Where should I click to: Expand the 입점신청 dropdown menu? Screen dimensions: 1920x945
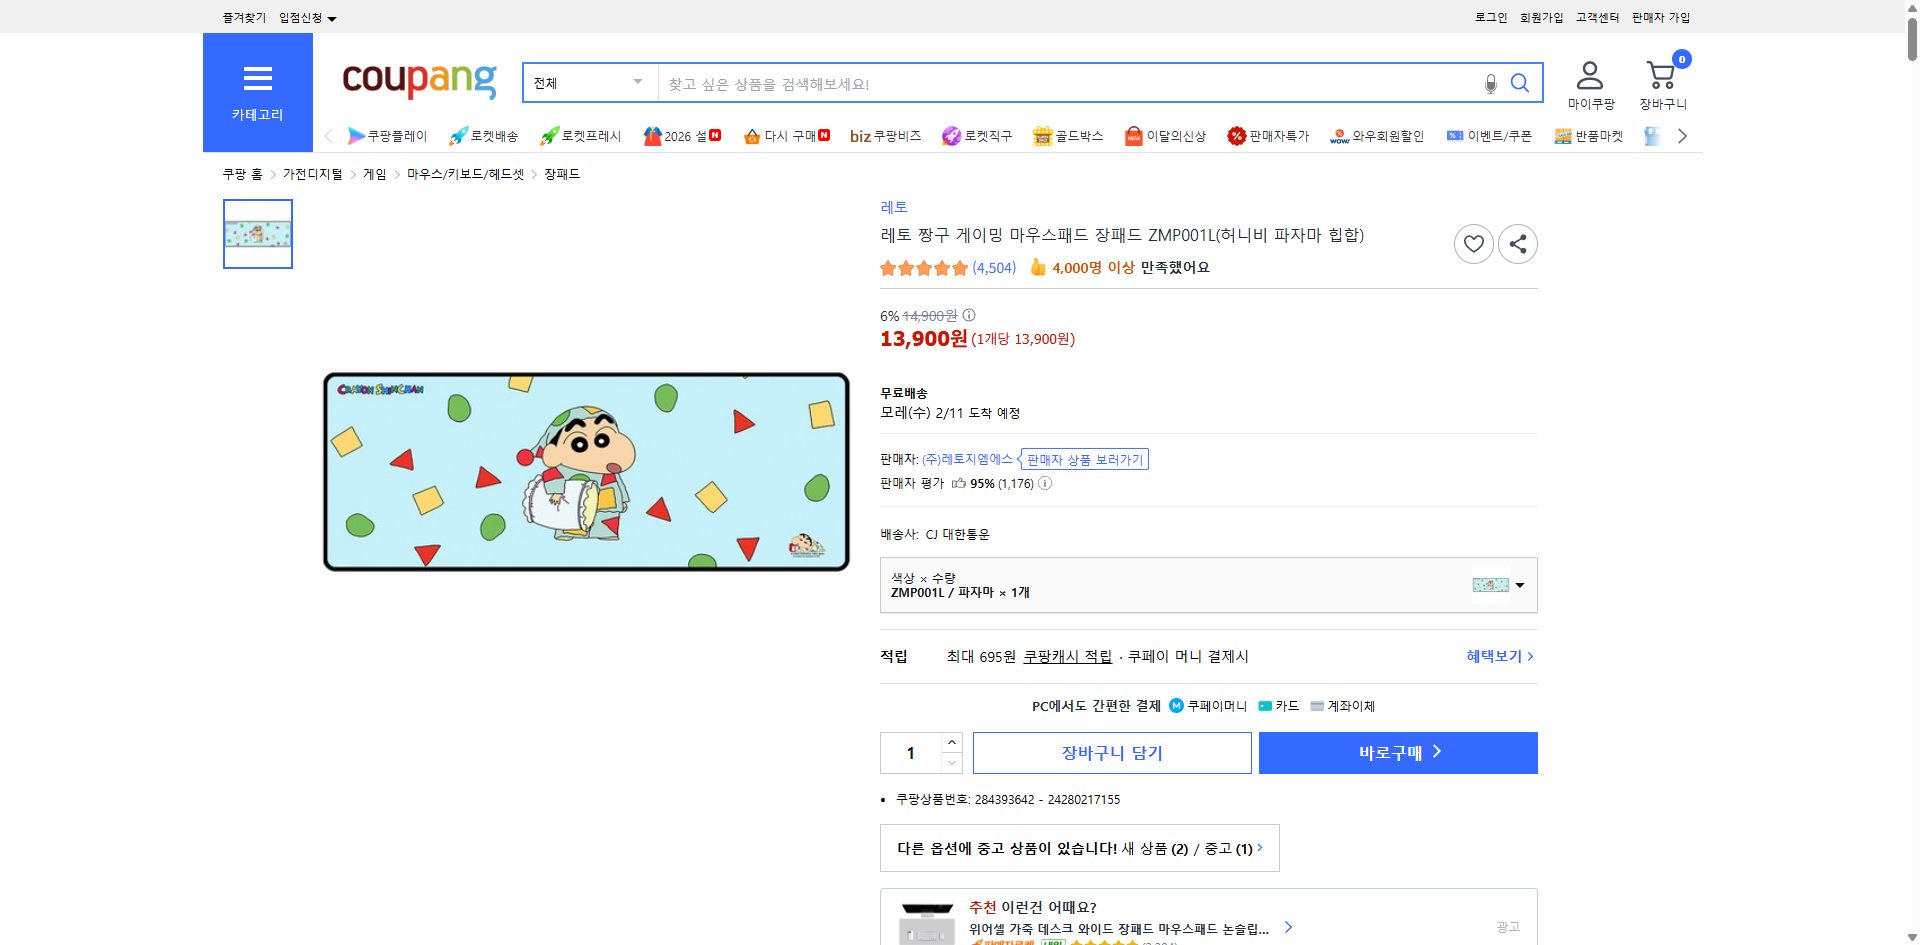coord(305,17)
